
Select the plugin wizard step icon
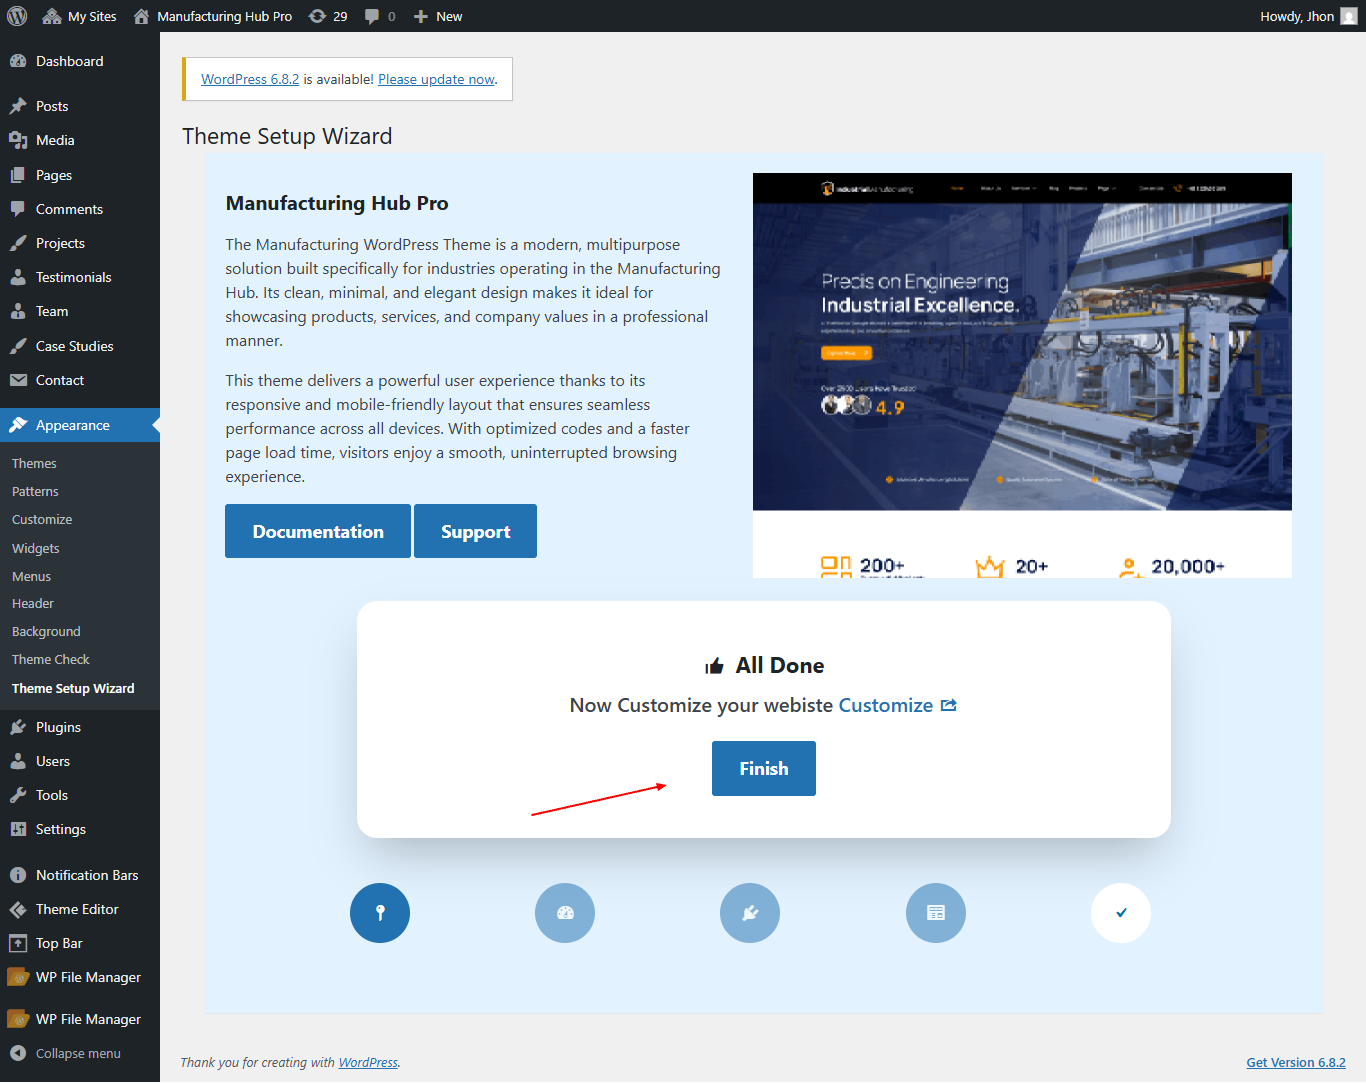750,913
